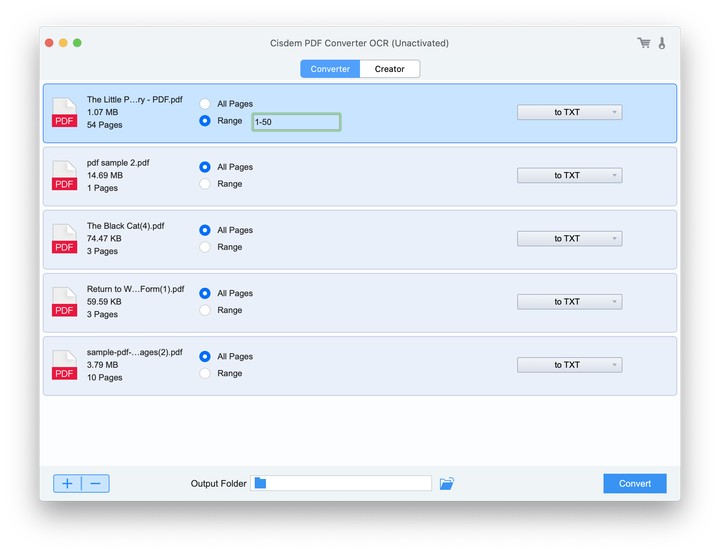
Task: Select Range for The Little P…ry file
Action: click(205, 121)
